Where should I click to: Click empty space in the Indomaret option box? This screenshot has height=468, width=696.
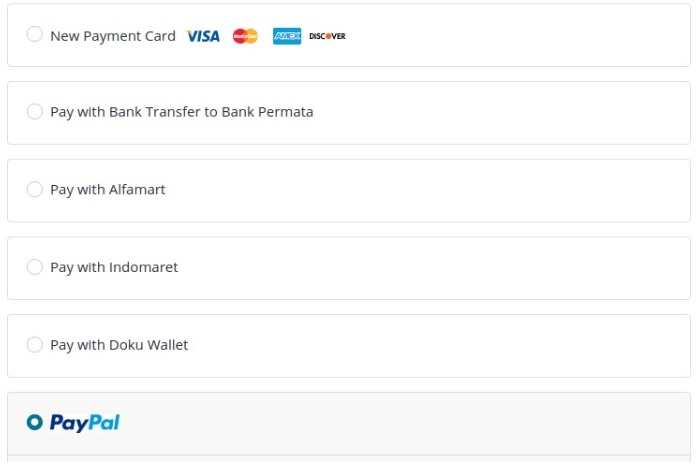[x=450, y=268]
